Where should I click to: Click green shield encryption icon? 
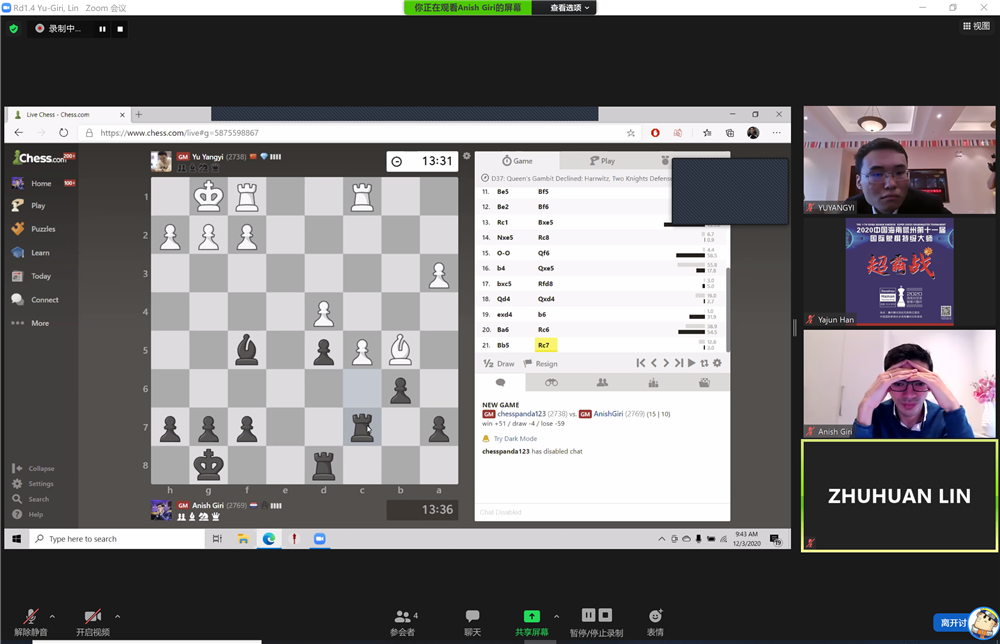[13, 29]
